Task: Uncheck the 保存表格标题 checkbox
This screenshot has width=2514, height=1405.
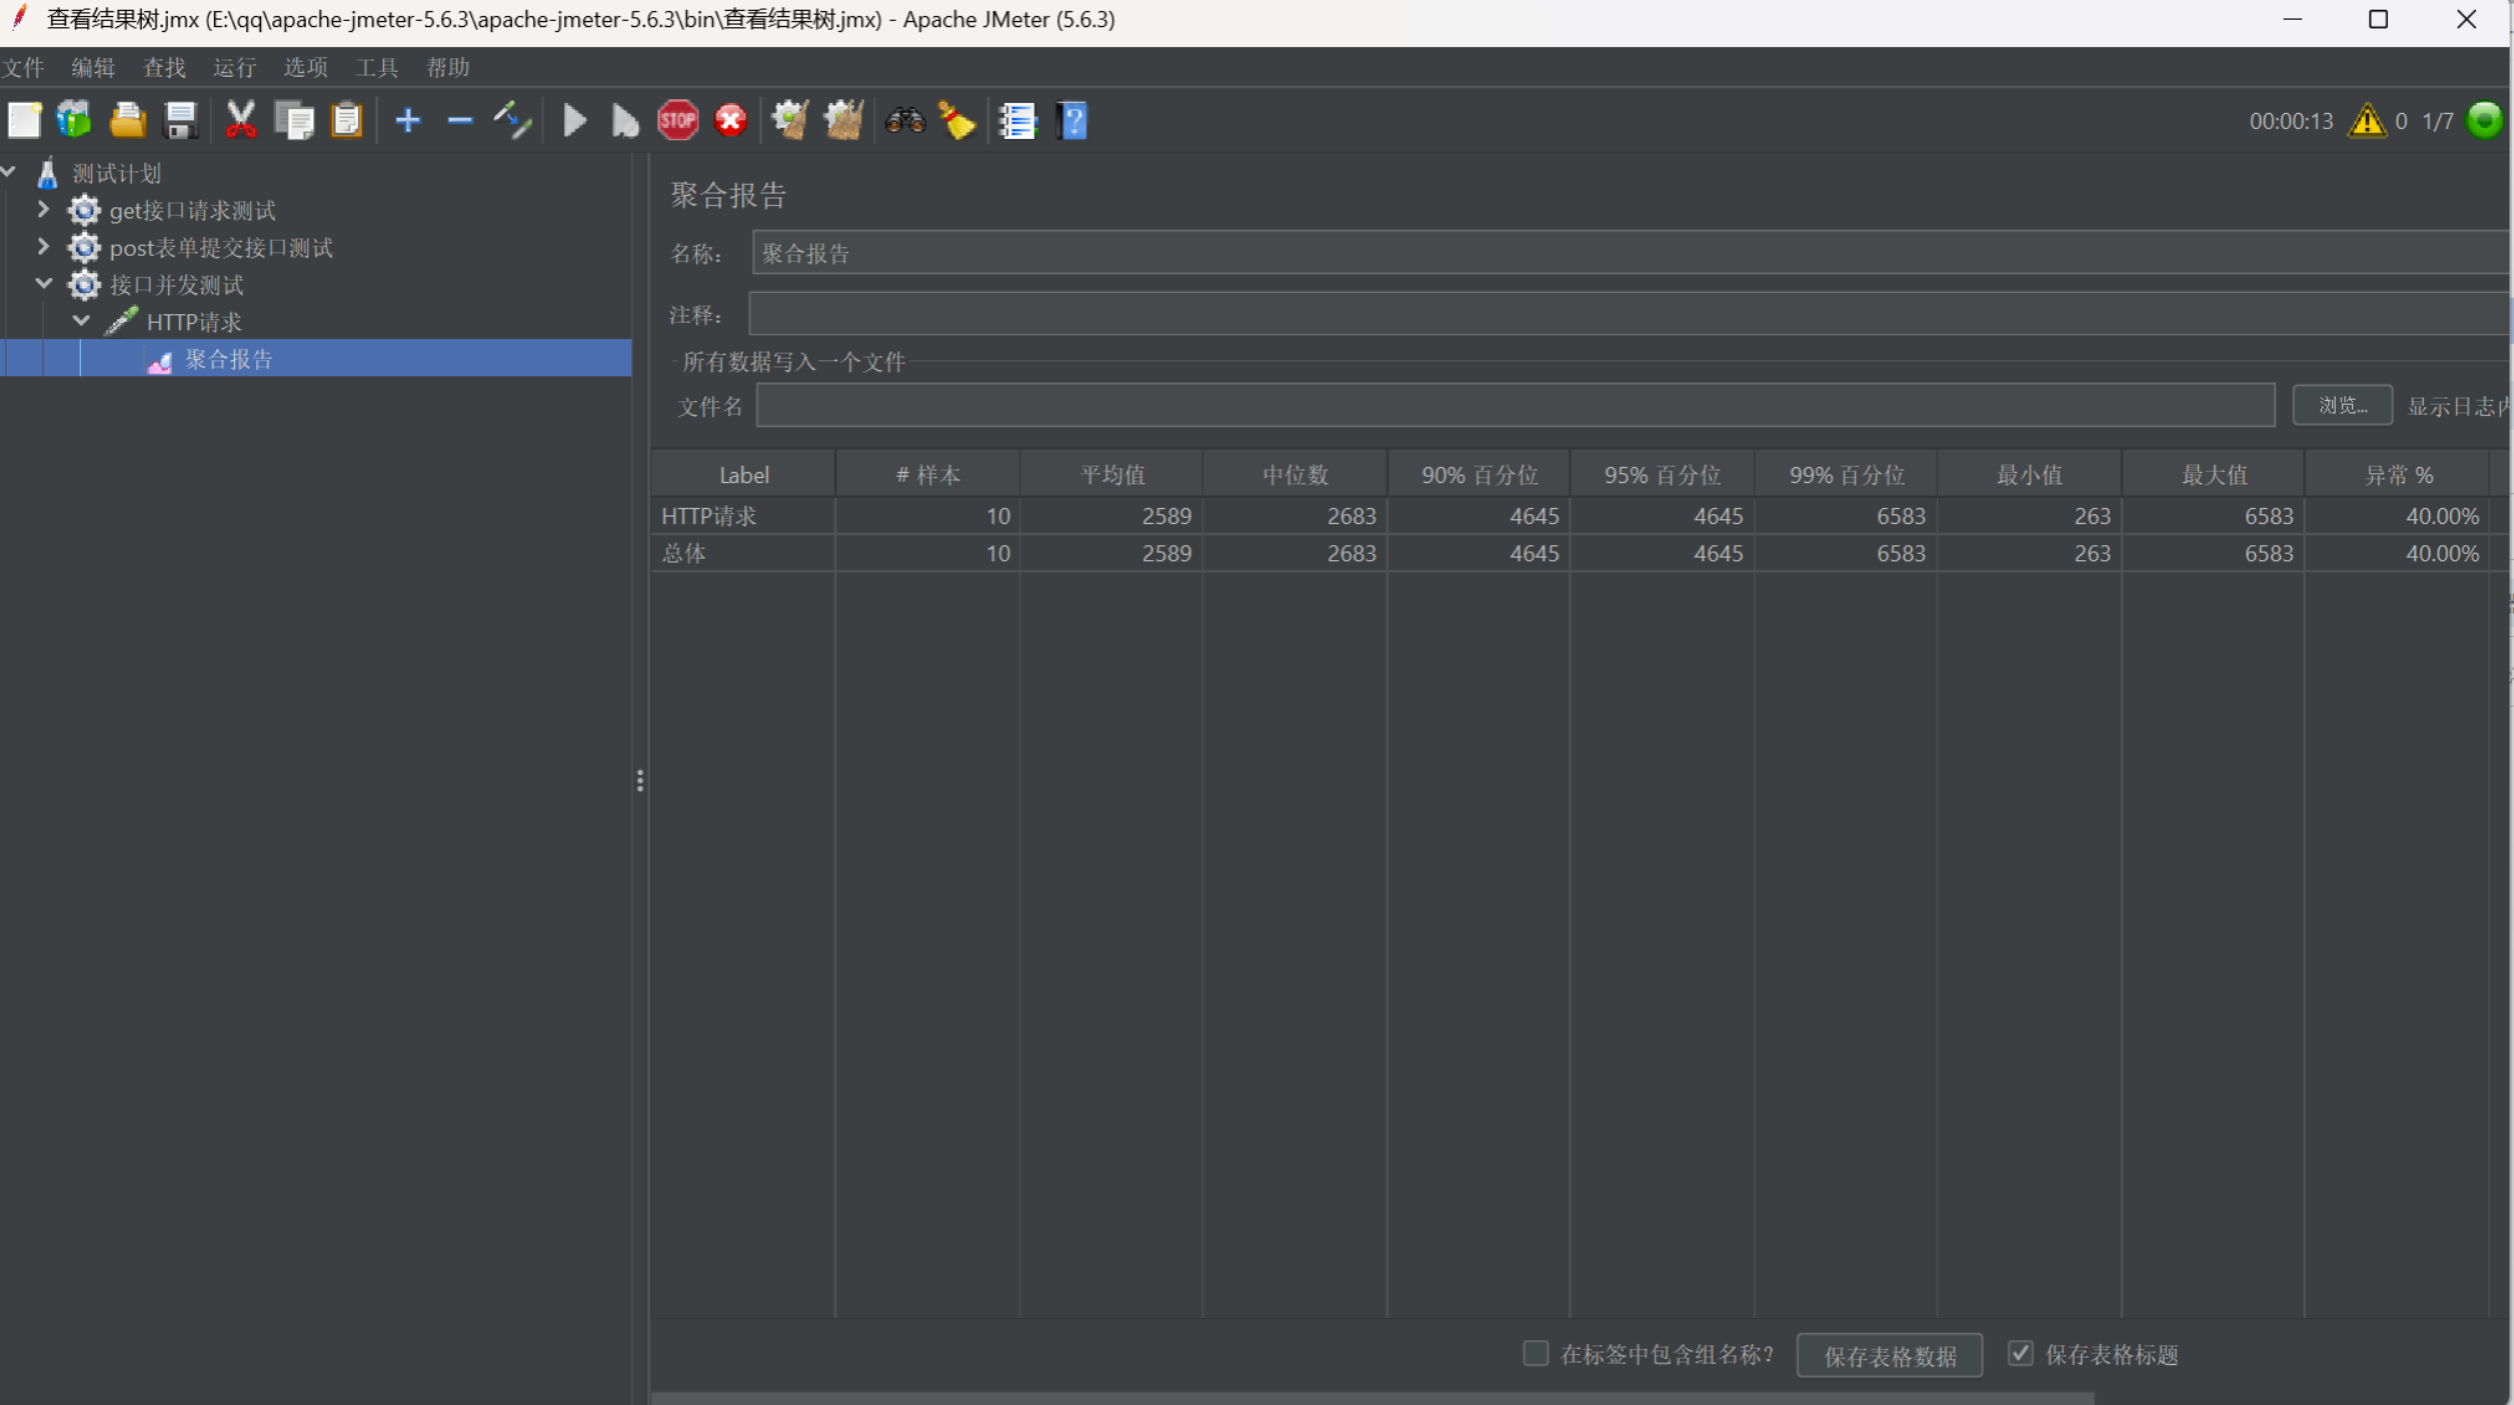Action: [2020, 1353]
